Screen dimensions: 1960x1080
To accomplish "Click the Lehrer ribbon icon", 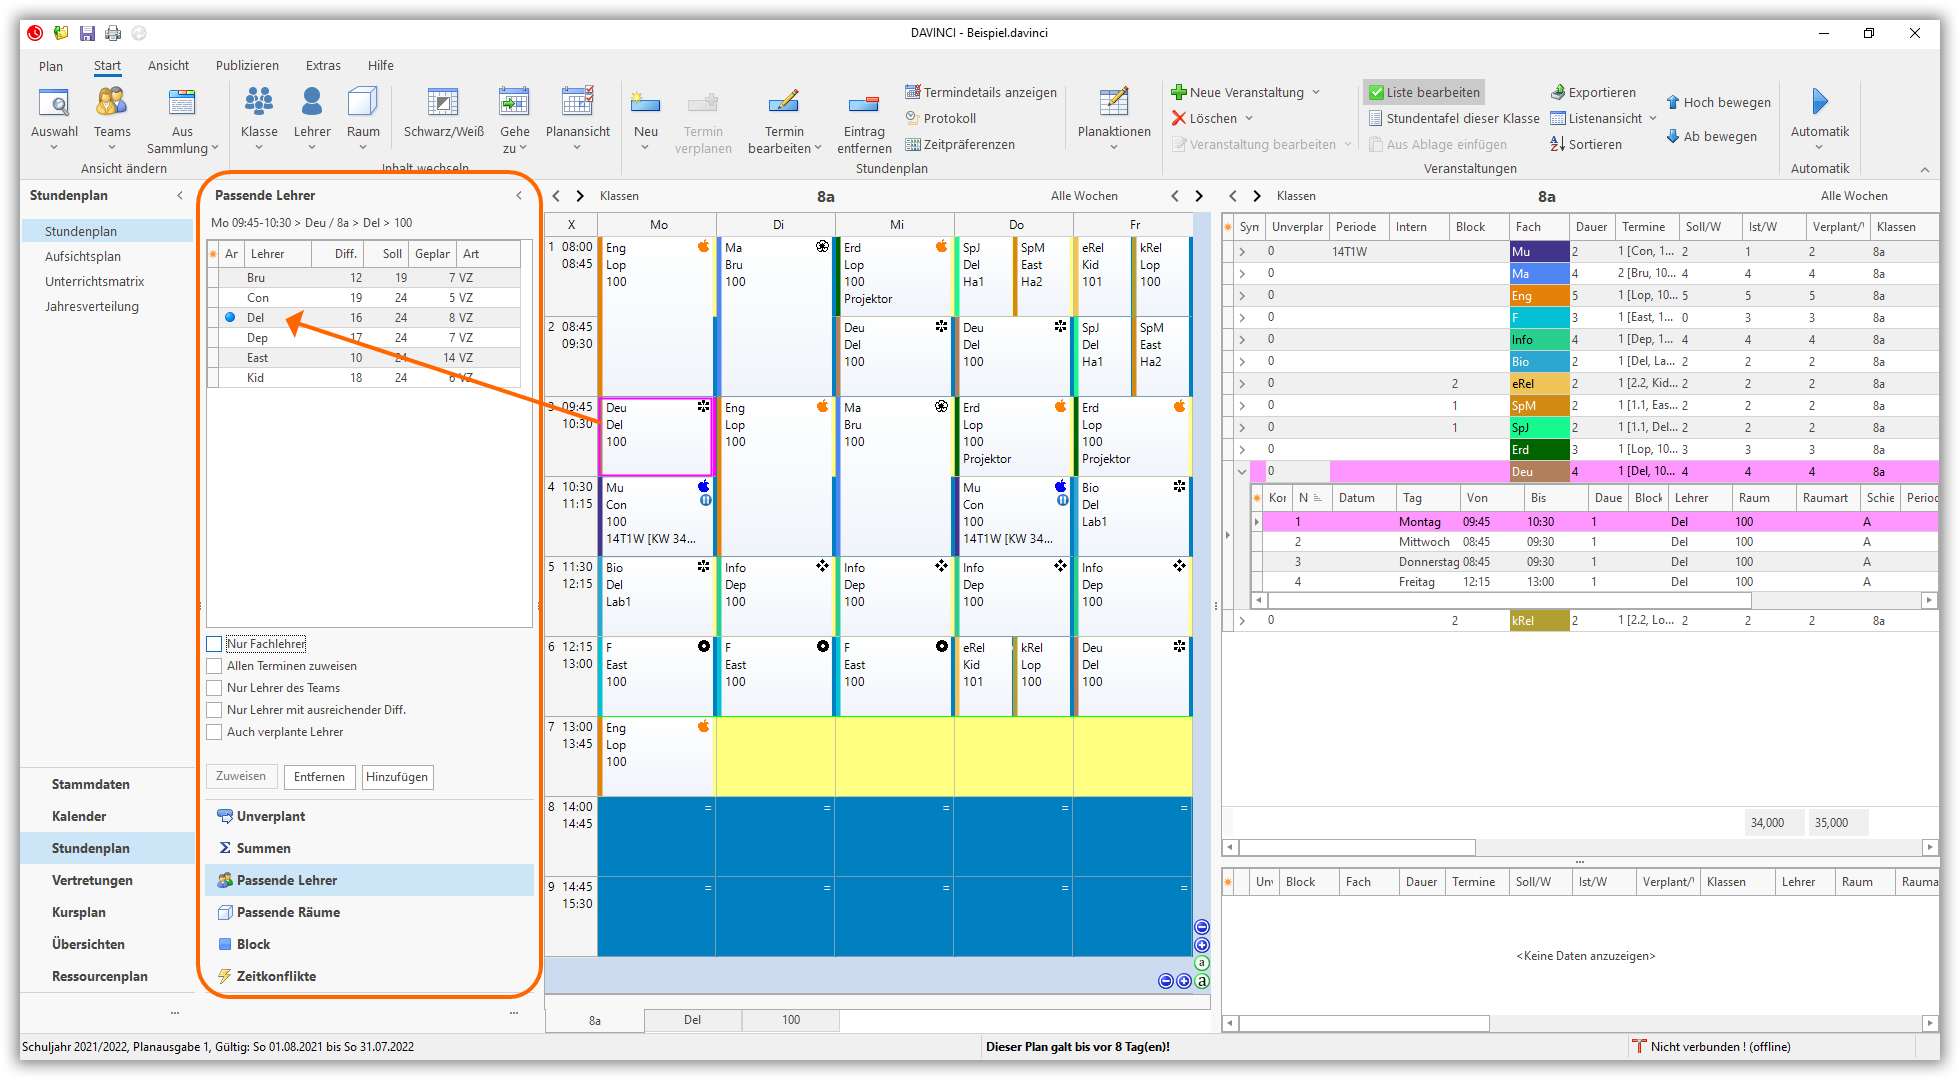I will [312, 102].
